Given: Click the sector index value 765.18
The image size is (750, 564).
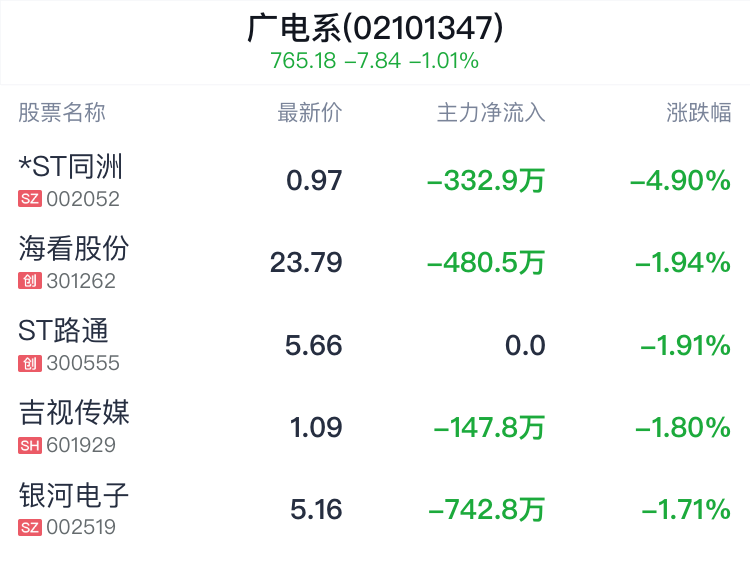Looking at the screenshot, I should (x=303, y=61).
